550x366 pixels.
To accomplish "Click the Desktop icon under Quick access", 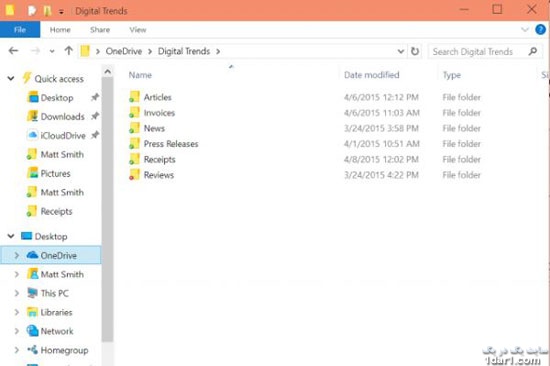I will 32,97.
